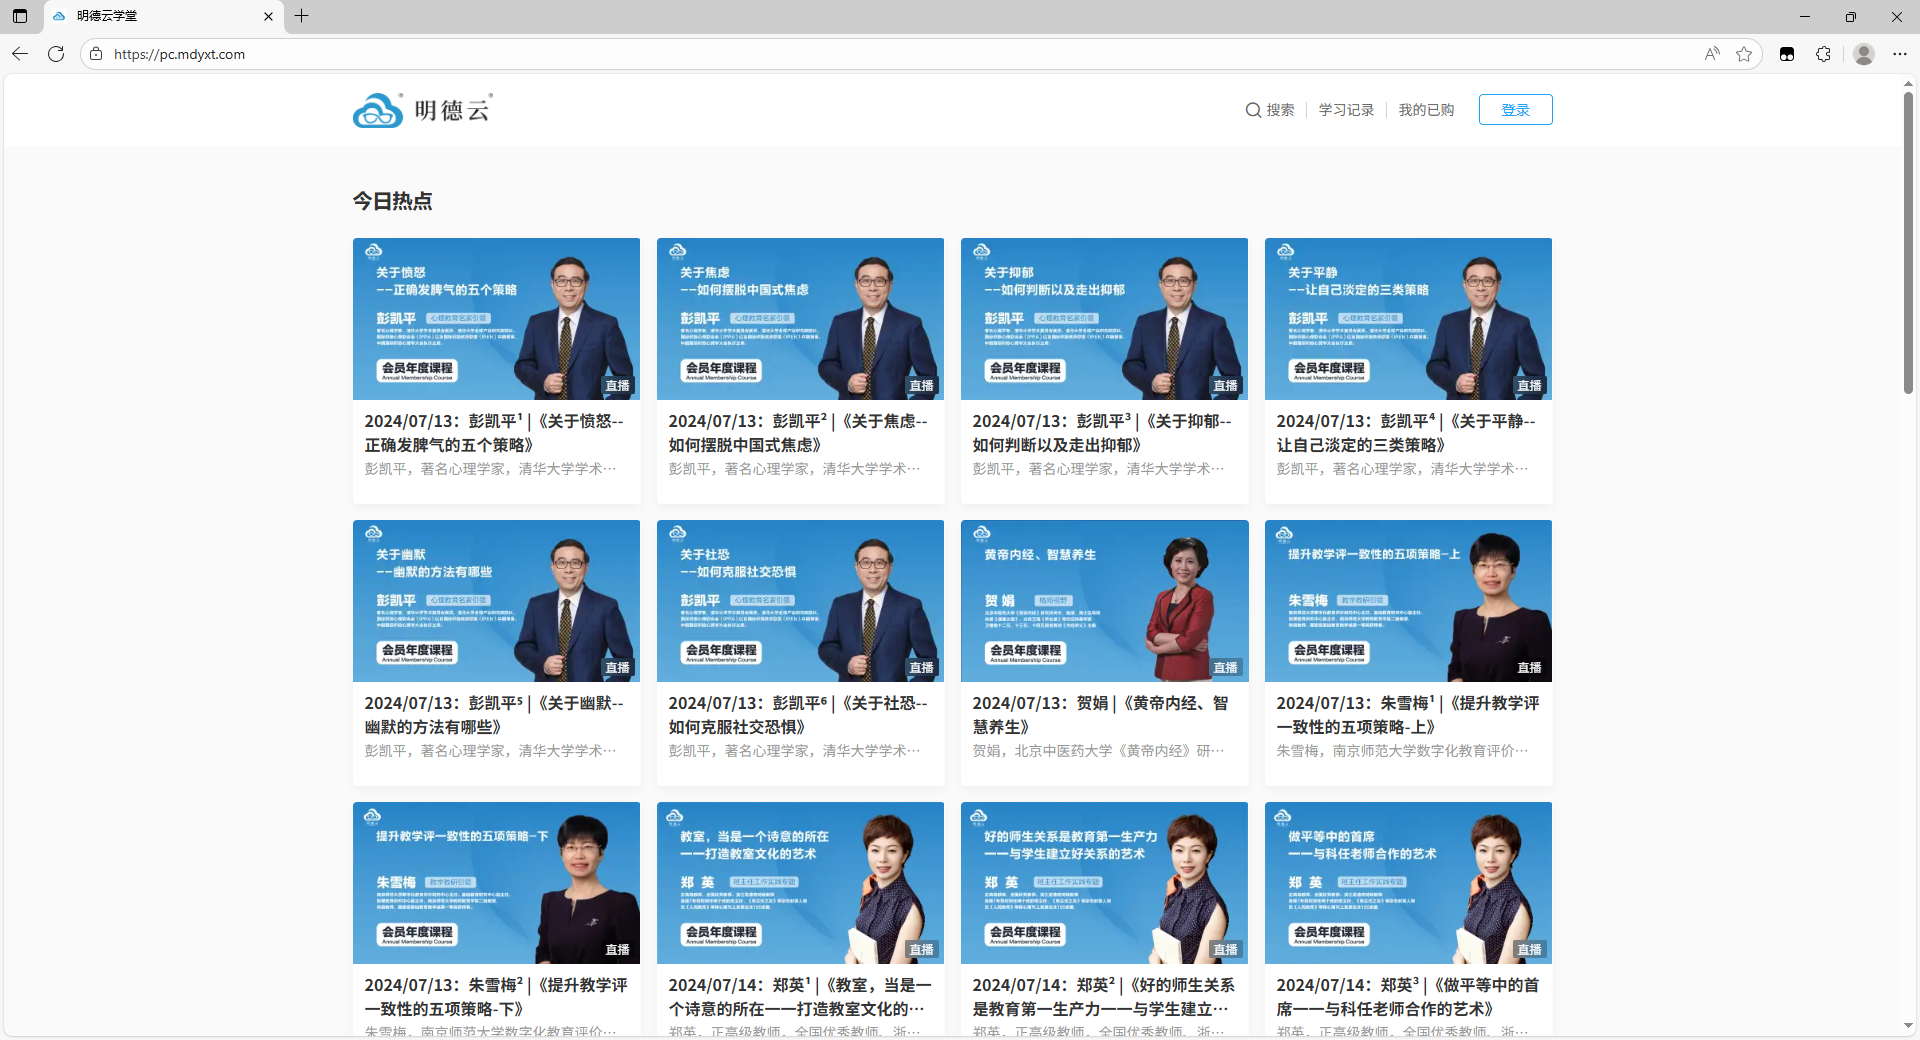Open browser settings ellipsis menu
Image resolution: width=1920 pixels, height=1040 pixels.
click(x=1900, y=54)
